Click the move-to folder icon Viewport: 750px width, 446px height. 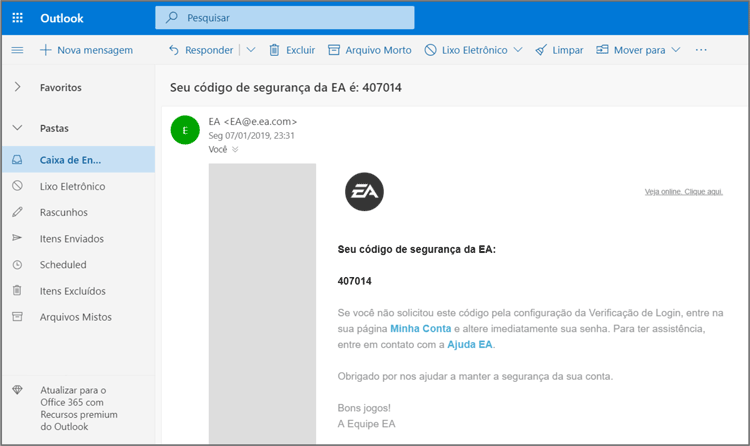point(602,49)
